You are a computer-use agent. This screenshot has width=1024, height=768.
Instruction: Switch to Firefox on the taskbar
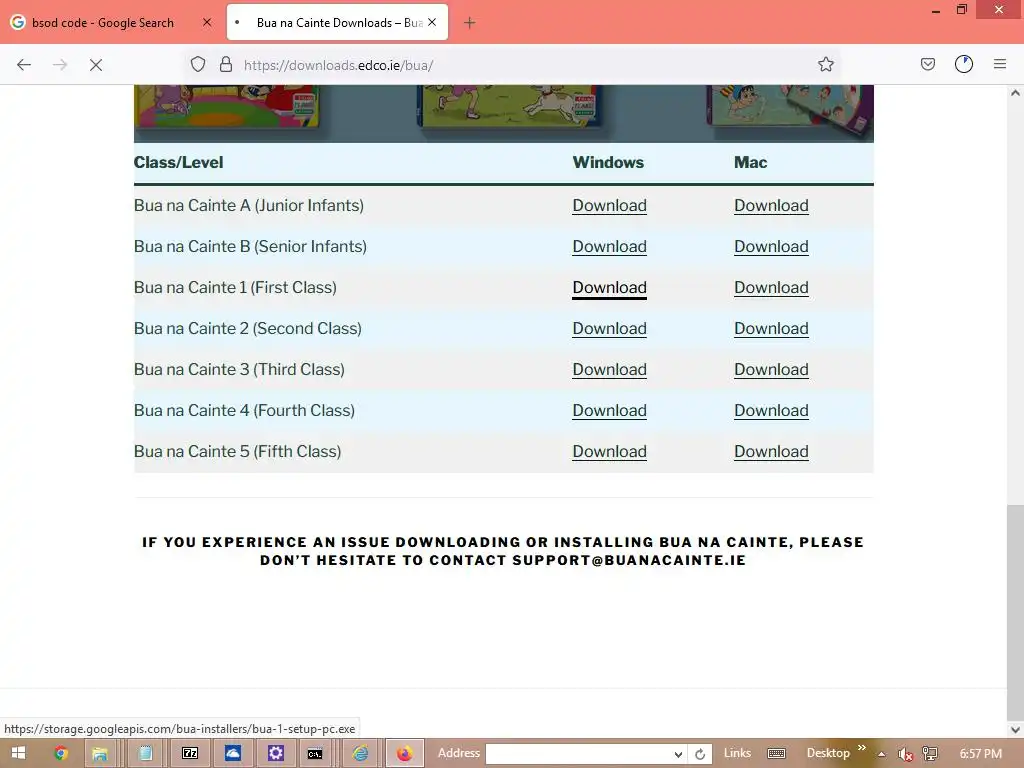[405, 754]
